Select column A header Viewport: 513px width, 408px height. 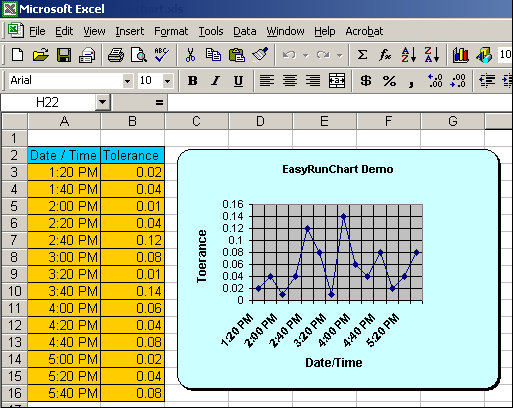pyautogui.click(x=64, y=121)
